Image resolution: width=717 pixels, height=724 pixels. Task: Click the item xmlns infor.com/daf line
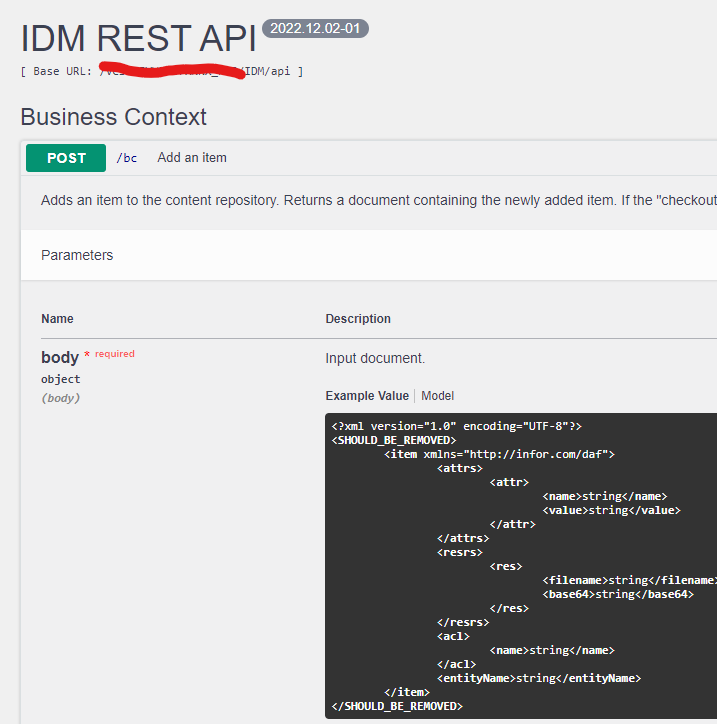pos(500,454)
